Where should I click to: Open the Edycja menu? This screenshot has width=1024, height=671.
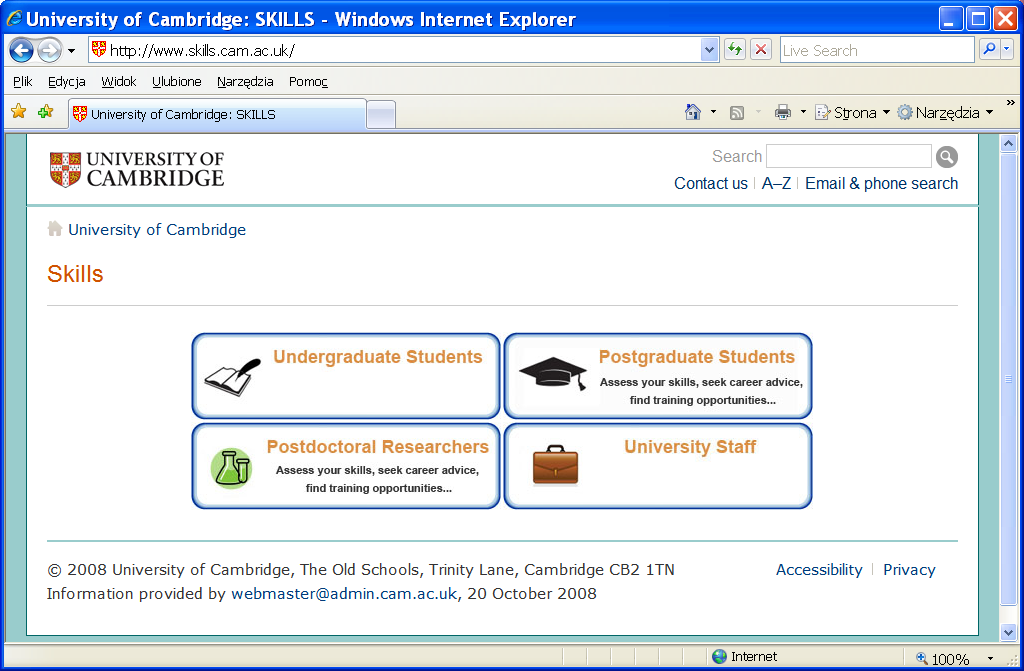[67, 82]
